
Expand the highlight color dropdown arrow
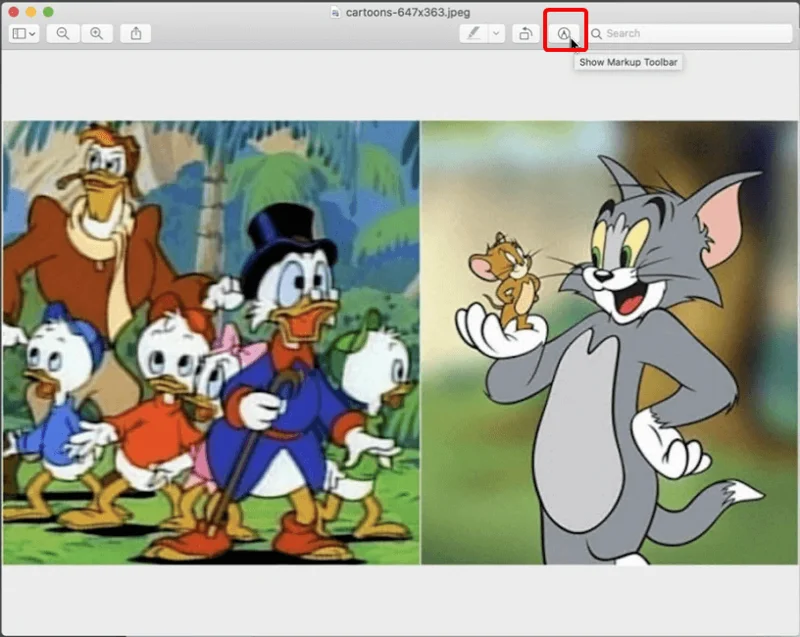[497, 33]
